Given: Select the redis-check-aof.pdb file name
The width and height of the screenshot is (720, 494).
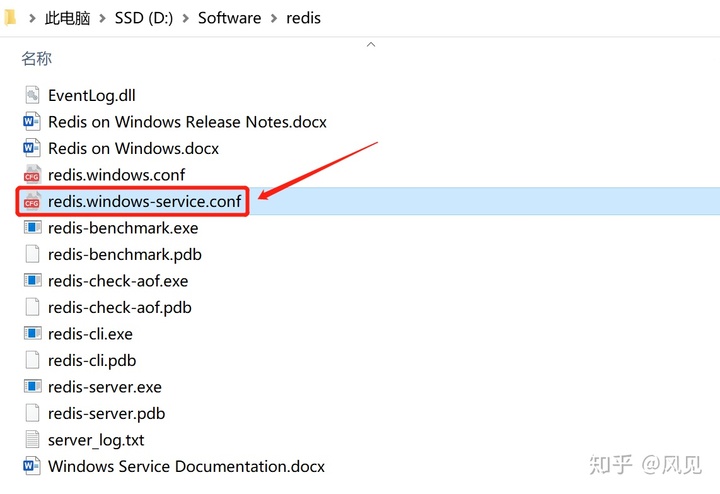Looking at the screenshot, I should pyautogui.click(x=120, y=308).
